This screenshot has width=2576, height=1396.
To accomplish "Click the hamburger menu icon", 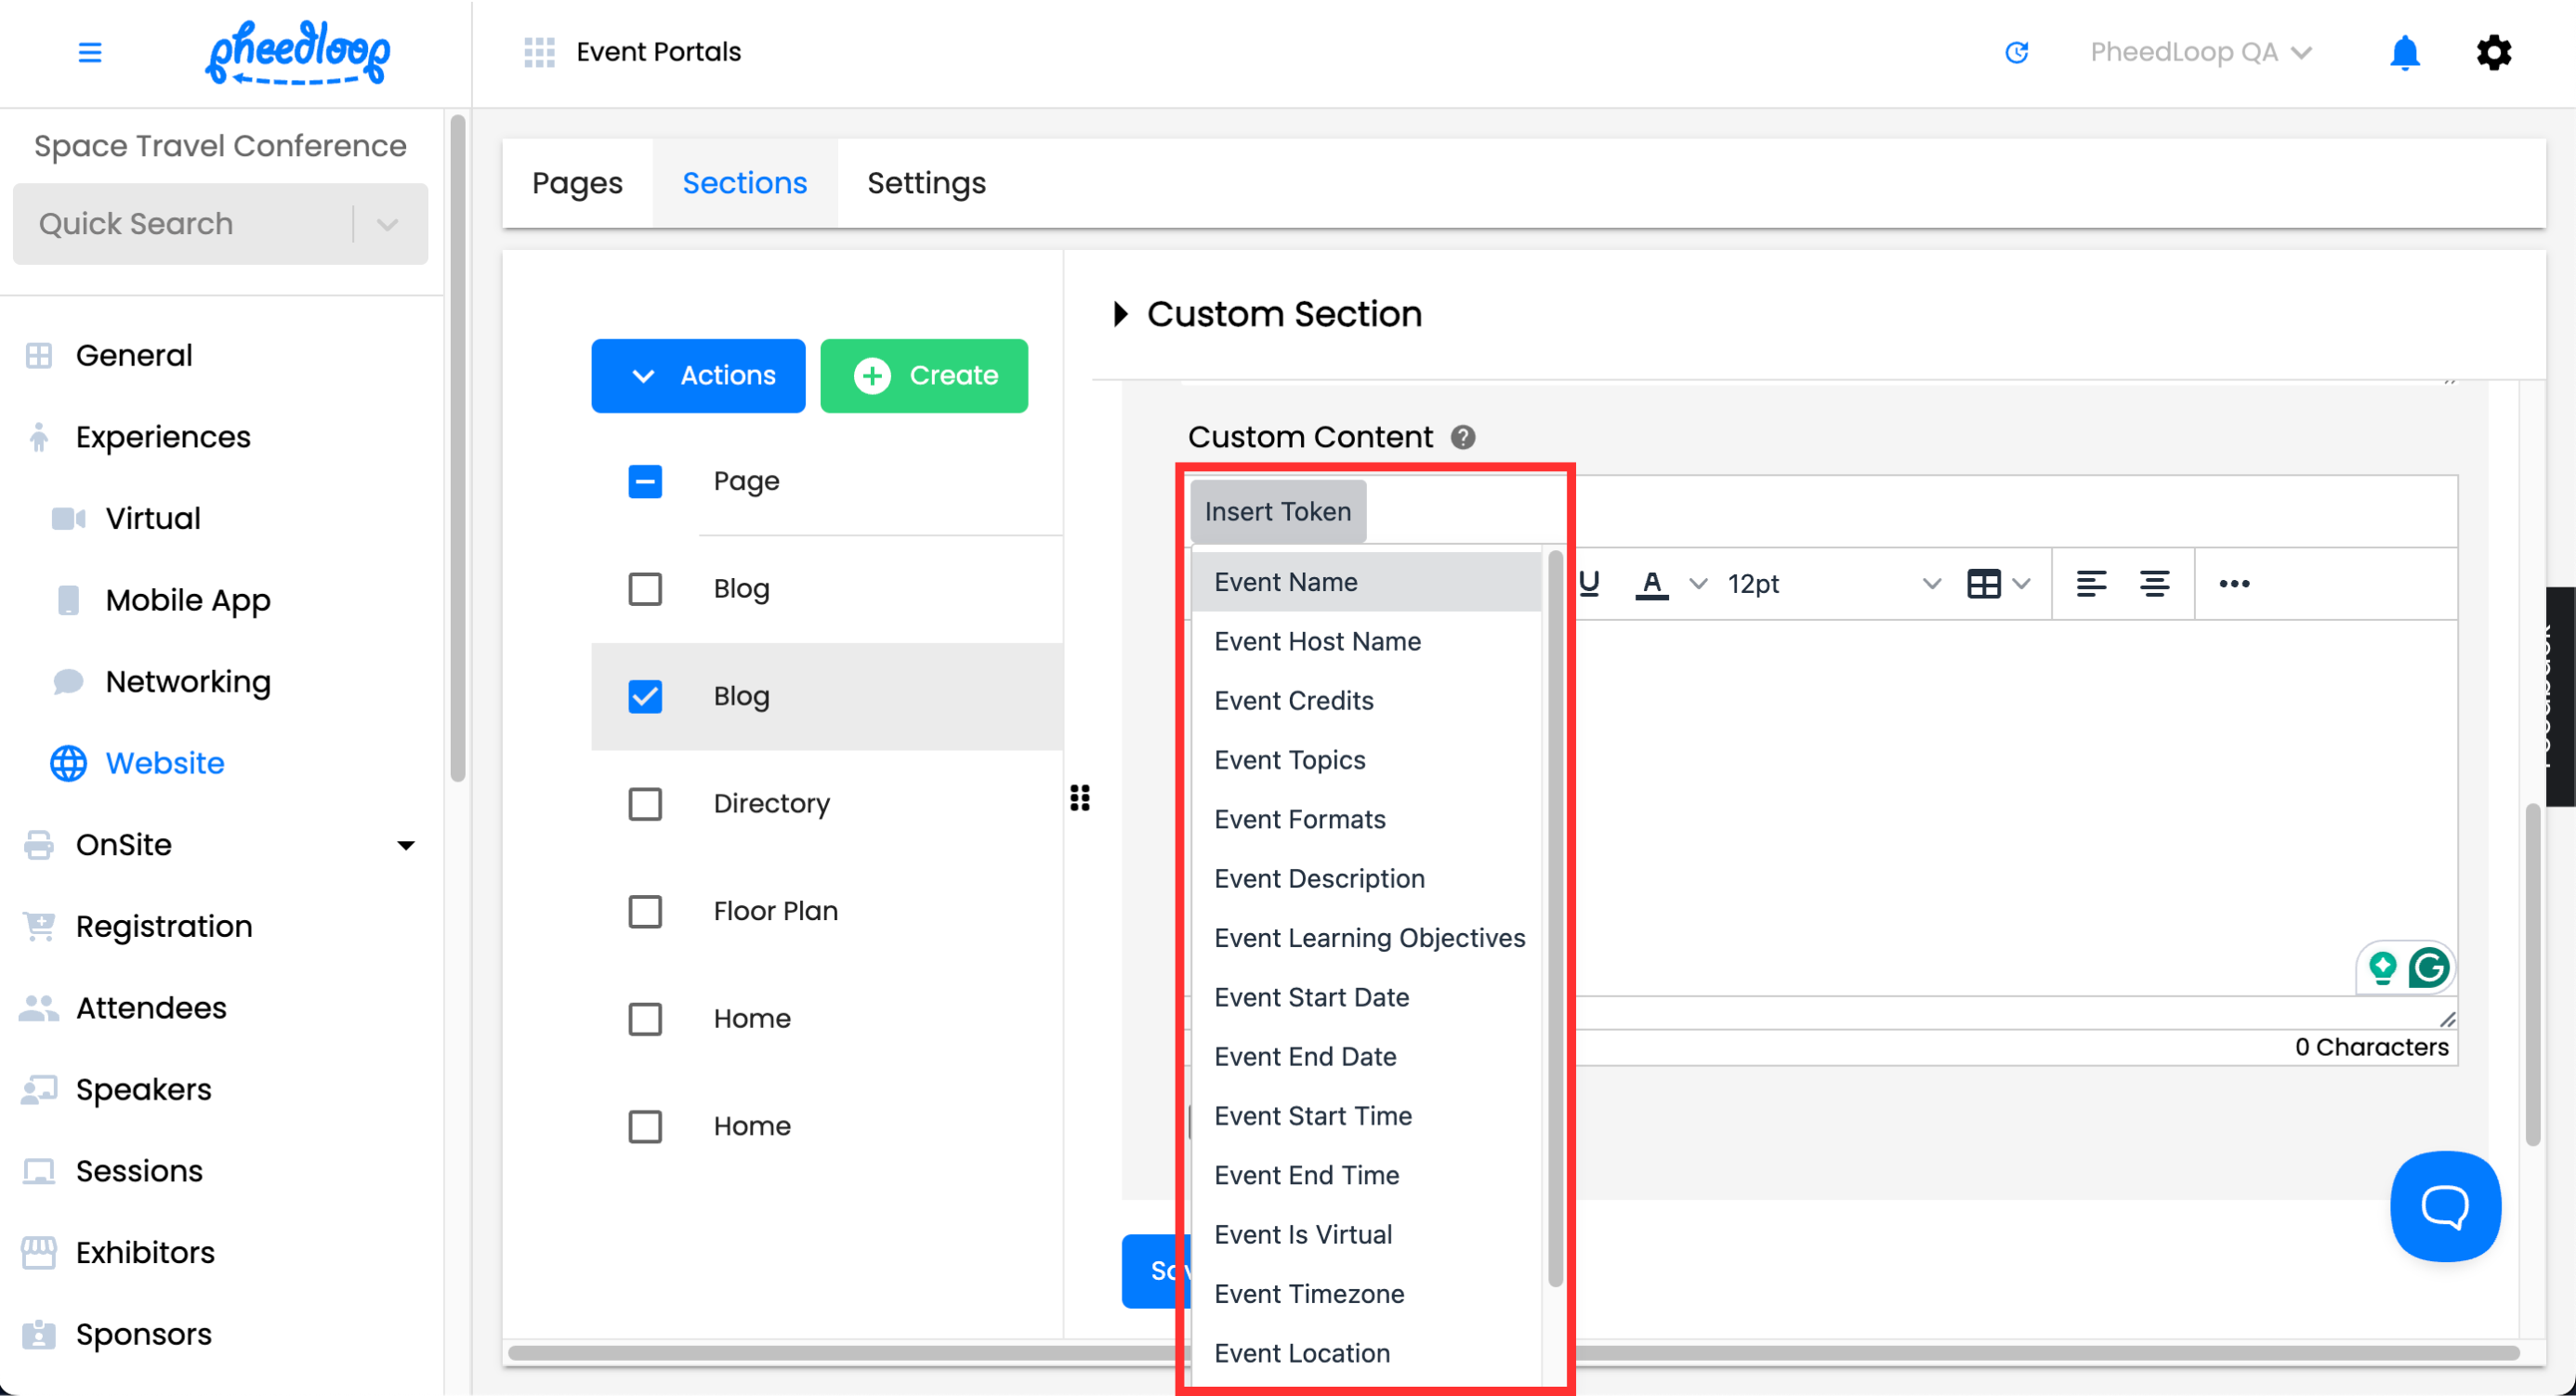I will tap(90, 52).
